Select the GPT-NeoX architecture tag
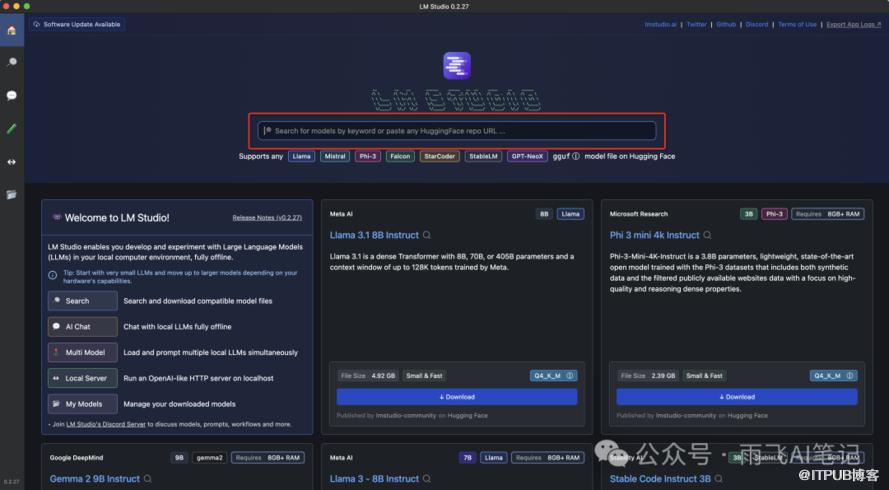This screenshot has width=889, height=490. 527,156
